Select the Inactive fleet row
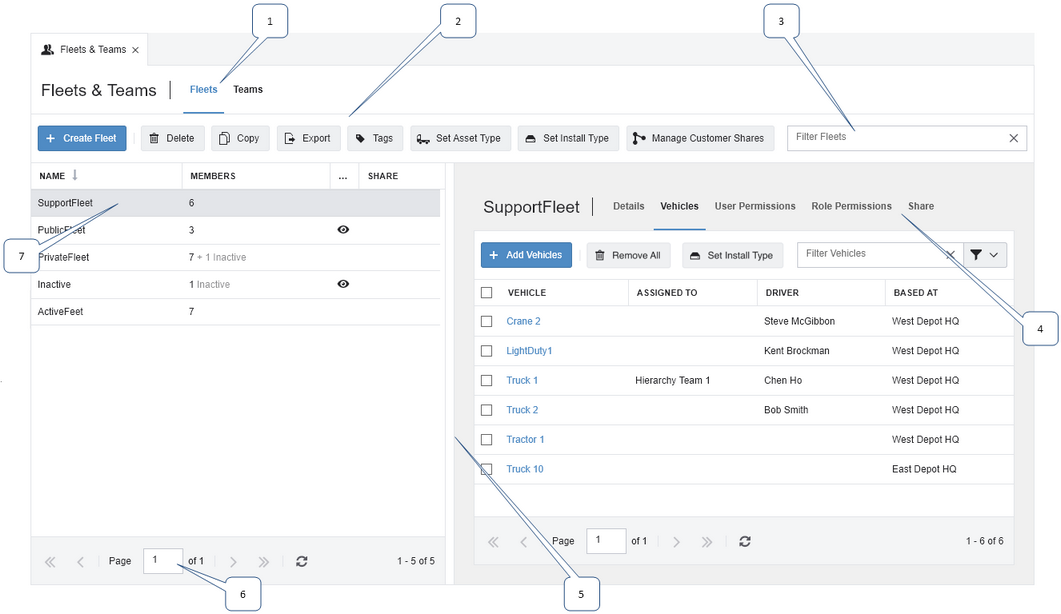1061x614 pixels. click(x=235, y=284)
